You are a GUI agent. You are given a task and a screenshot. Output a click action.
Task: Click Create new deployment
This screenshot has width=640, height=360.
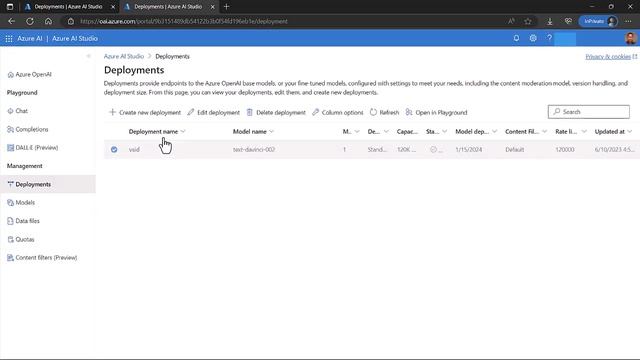tap(145, 112)
